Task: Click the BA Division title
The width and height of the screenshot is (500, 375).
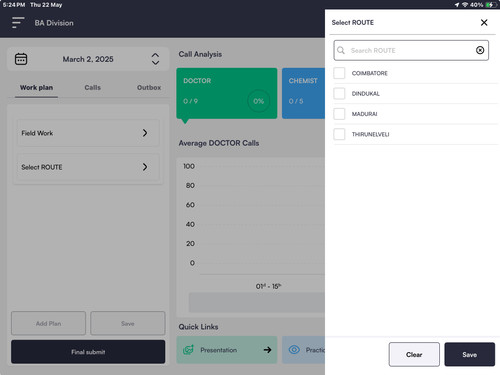Action: [x=54, y=23]
